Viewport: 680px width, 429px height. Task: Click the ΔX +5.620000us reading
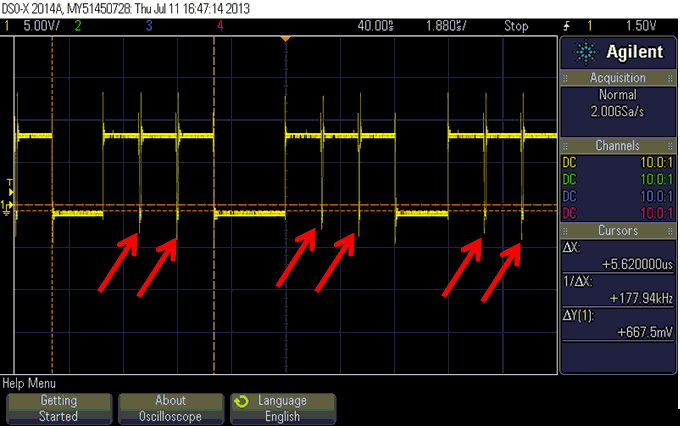click(618, 256)
